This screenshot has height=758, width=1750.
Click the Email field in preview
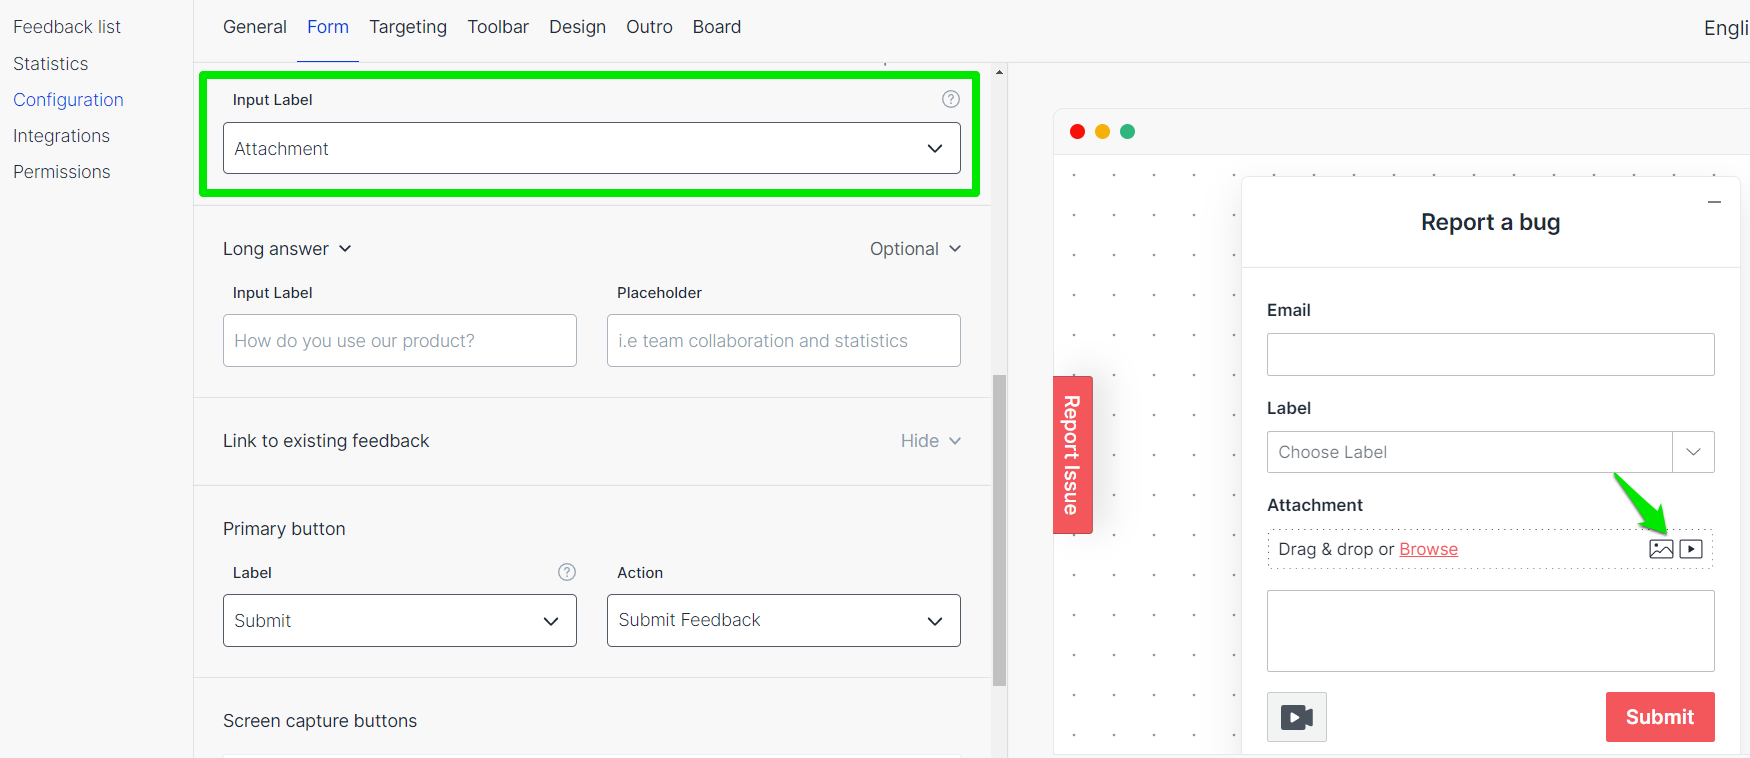click(1491, 355)
